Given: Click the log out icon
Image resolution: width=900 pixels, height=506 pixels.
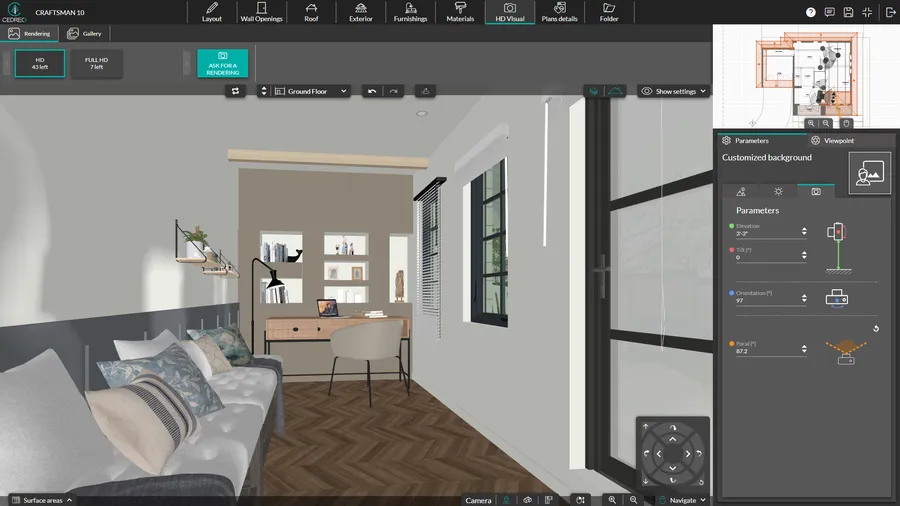Looking at the screenshot, I should tap(890, 12).
